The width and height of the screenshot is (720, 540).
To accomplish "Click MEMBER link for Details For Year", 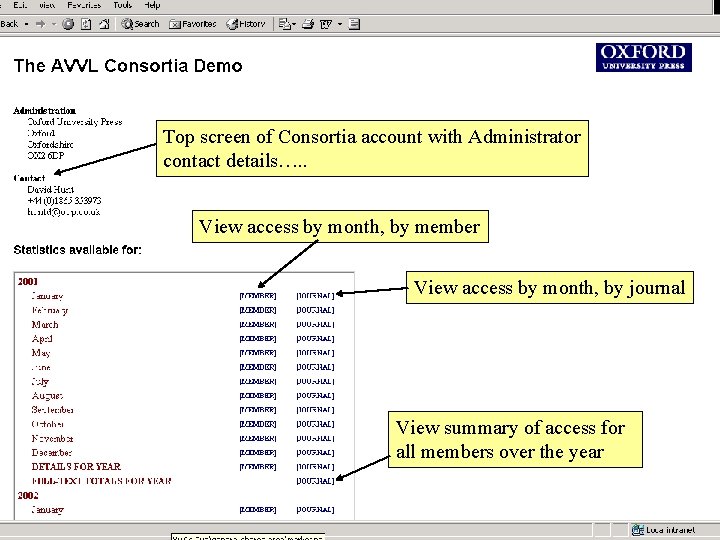I will pyautogui.click(x=258, y=467).
